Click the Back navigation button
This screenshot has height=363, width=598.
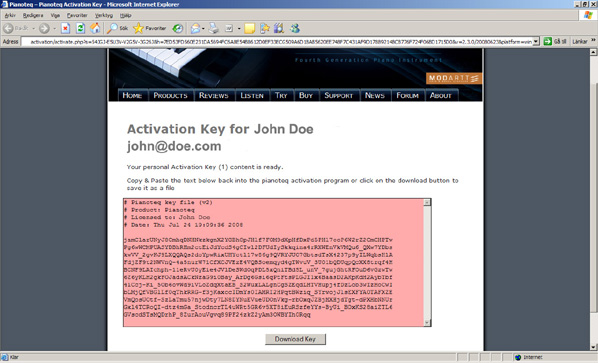(17, 28)
